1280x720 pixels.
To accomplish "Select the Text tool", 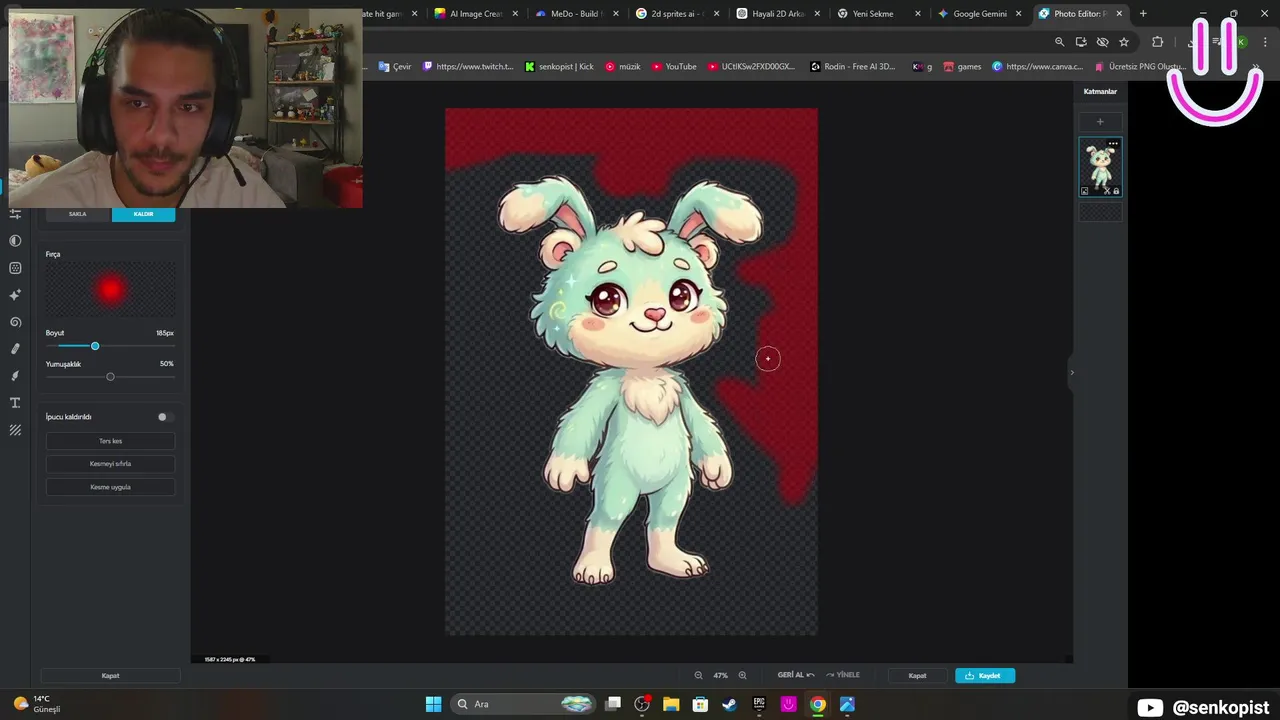I will (15, 403).
